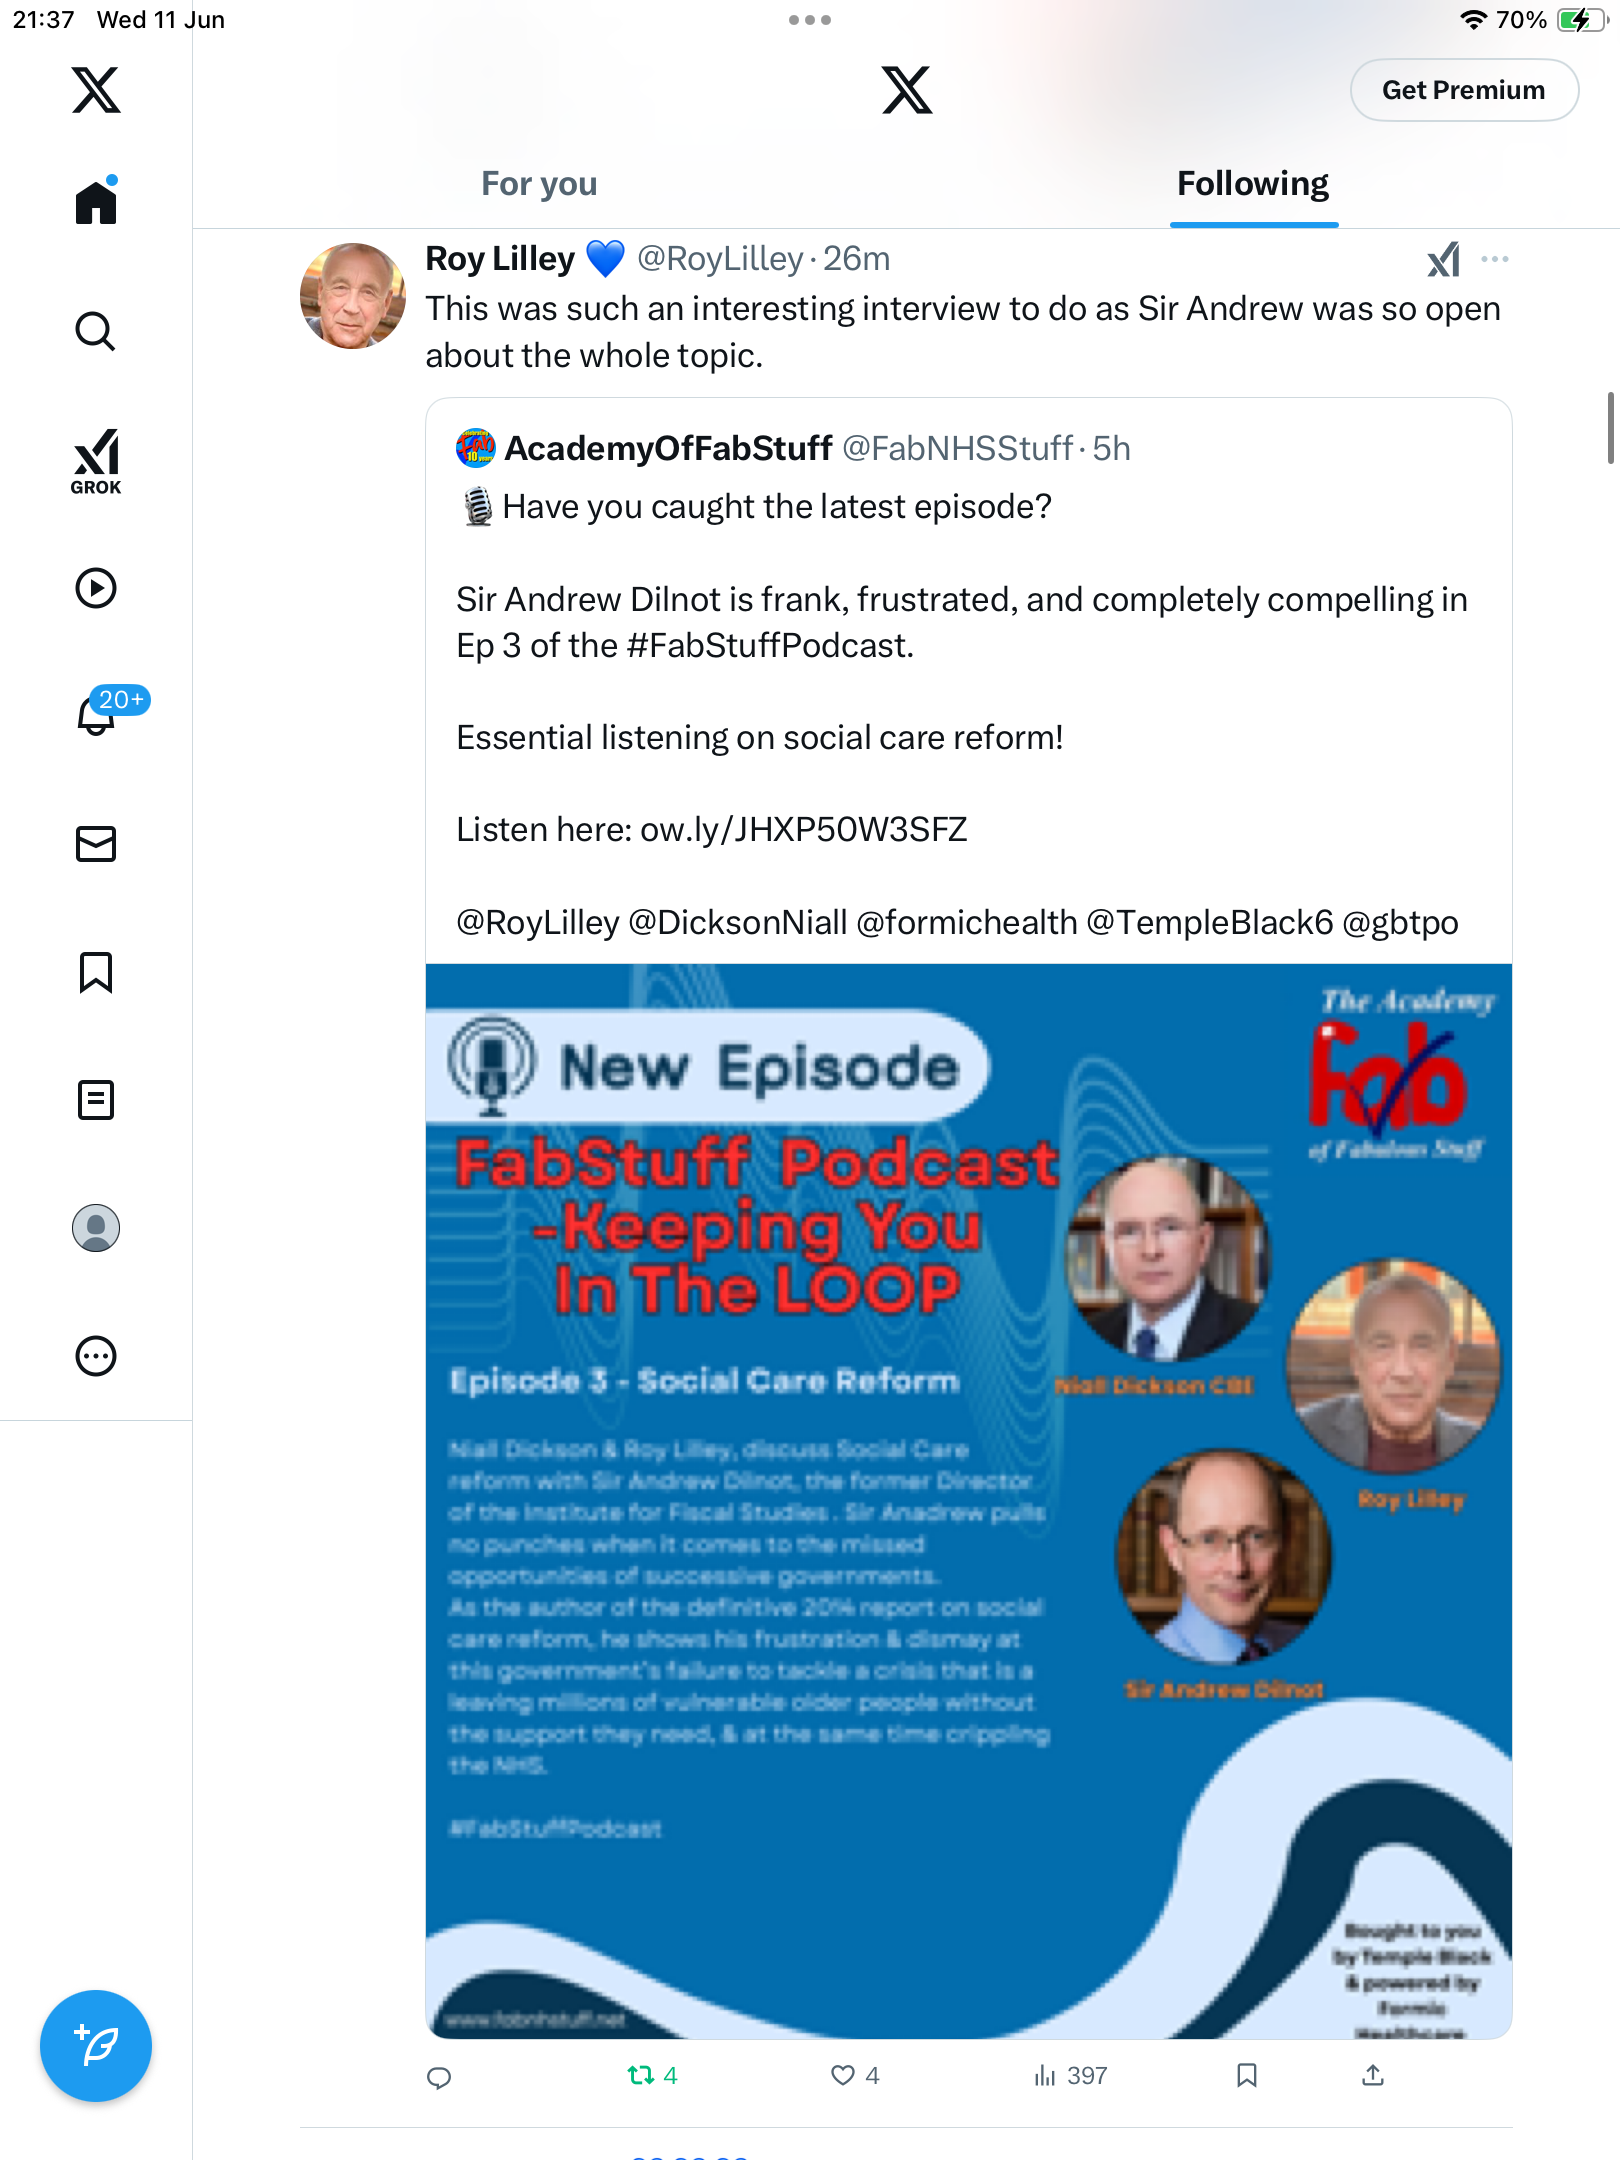
Task: Open post options three-dot menu
Action: [1495, 259]
